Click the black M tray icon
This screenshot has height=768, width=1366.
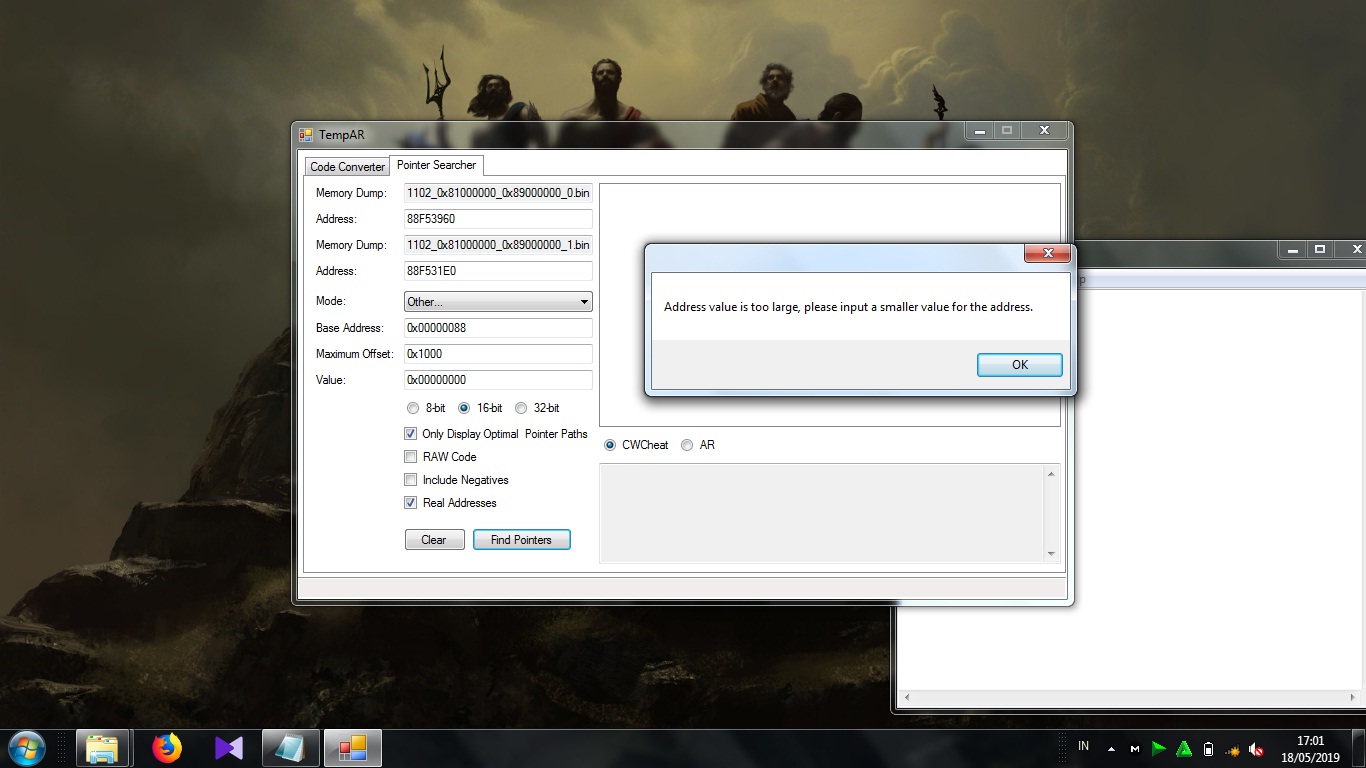pyautogui.click(x=1135, y=749)
